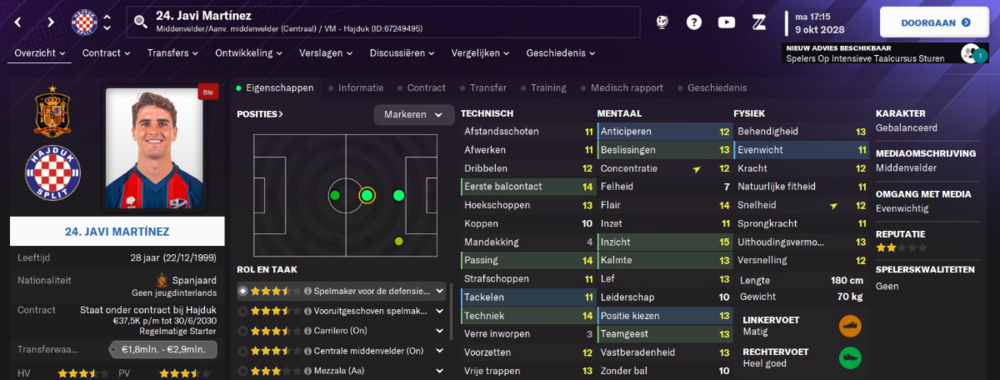Screen dimensions: 1000x380
Task: Select the Spelmaker voor de defensie role radio
Action: [242, 291]
